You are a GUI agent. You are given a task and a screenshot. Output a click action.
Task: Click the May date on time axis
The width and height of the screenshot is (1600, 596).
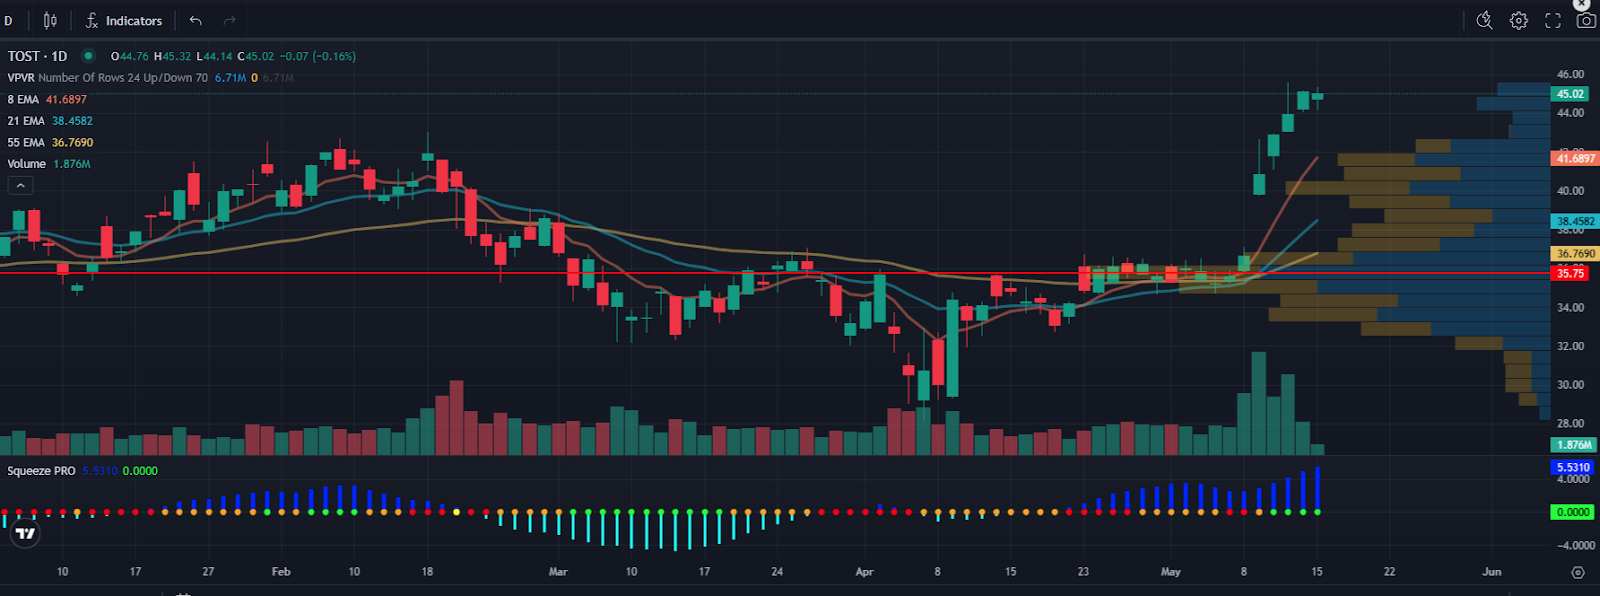(1170, 572)
